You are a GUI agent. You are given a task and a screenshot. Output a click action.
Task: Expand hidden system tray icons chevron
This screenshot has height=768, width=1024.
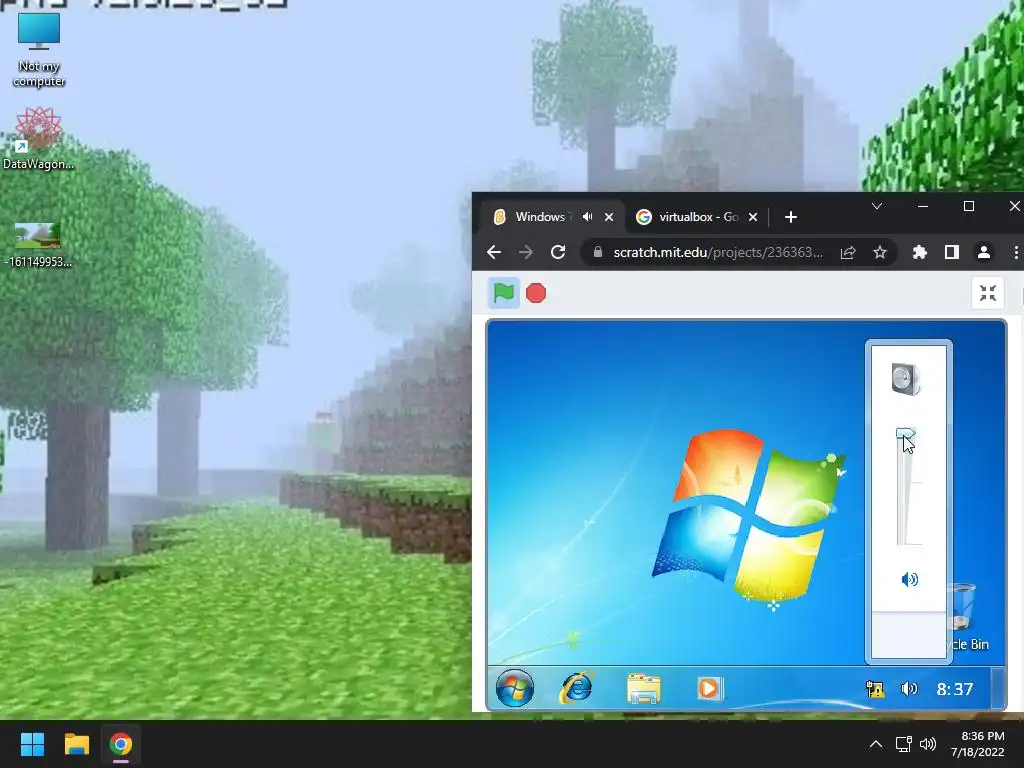[x=876, y=744]
